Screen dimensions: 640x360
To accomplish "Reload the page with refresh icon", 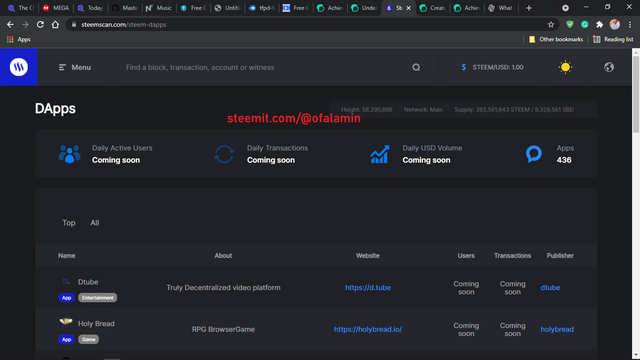I will (x=40, y=24).
